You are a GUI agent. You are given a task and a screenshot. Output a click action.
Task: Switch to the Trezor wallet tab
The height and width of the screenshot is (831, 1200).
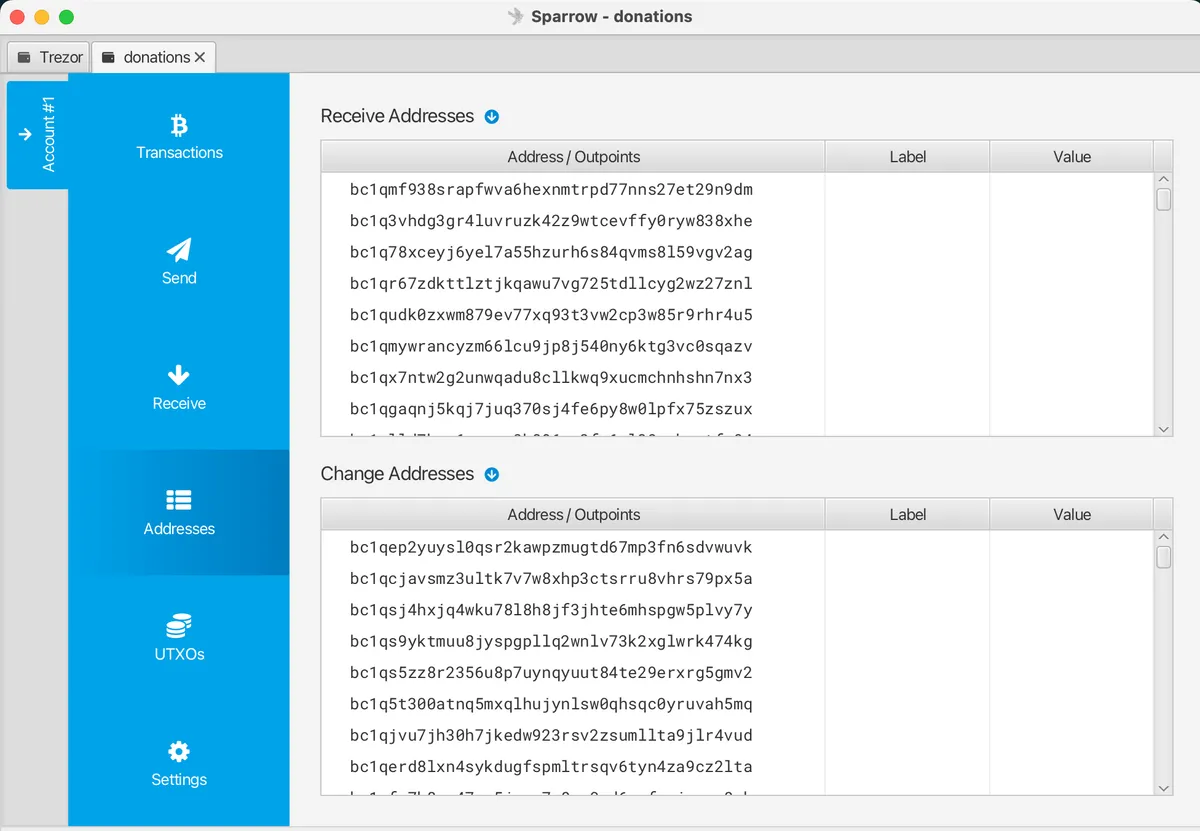click(50, 57)
